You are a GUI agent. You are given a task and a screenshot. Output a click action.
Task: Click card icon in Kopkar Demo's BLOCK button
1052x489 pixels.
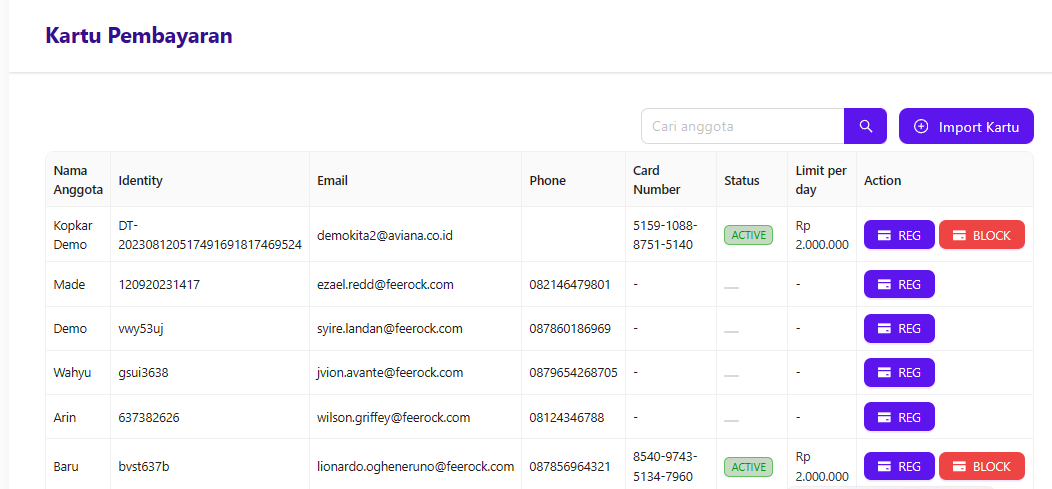[x=959, y=235]
